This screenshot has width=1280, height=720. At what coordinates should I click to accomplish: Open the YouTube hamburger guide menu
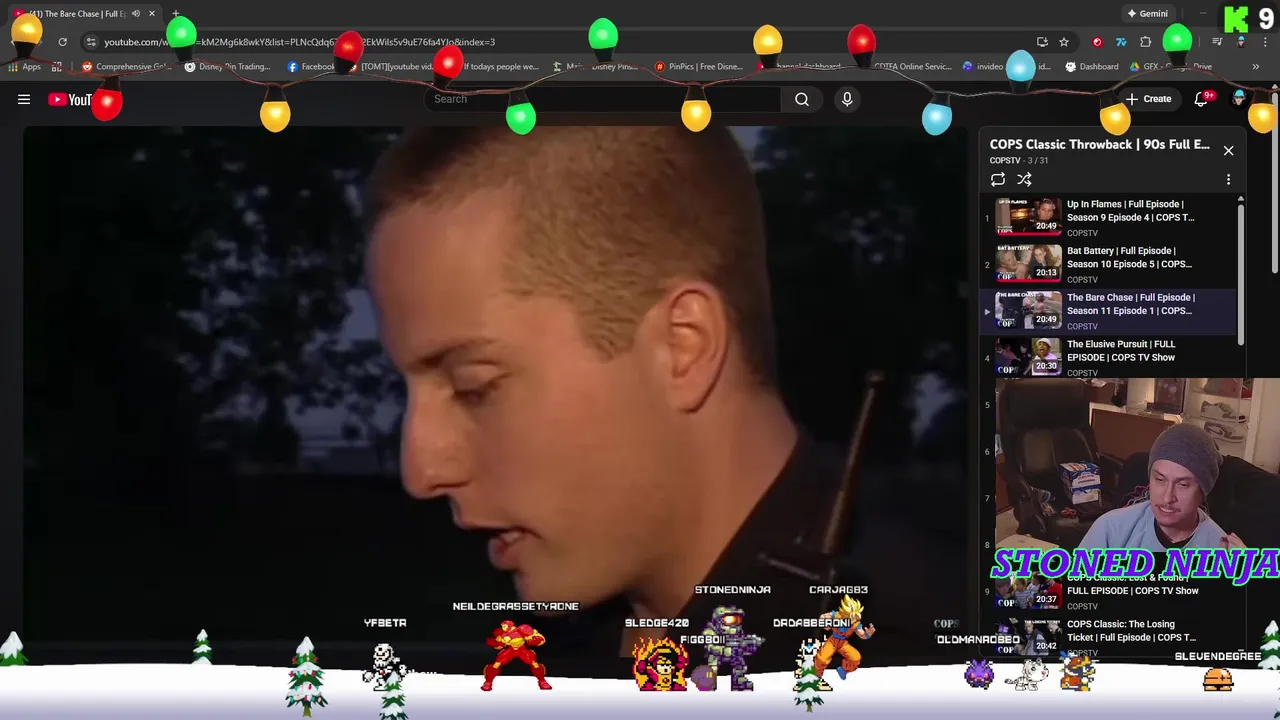24,99
